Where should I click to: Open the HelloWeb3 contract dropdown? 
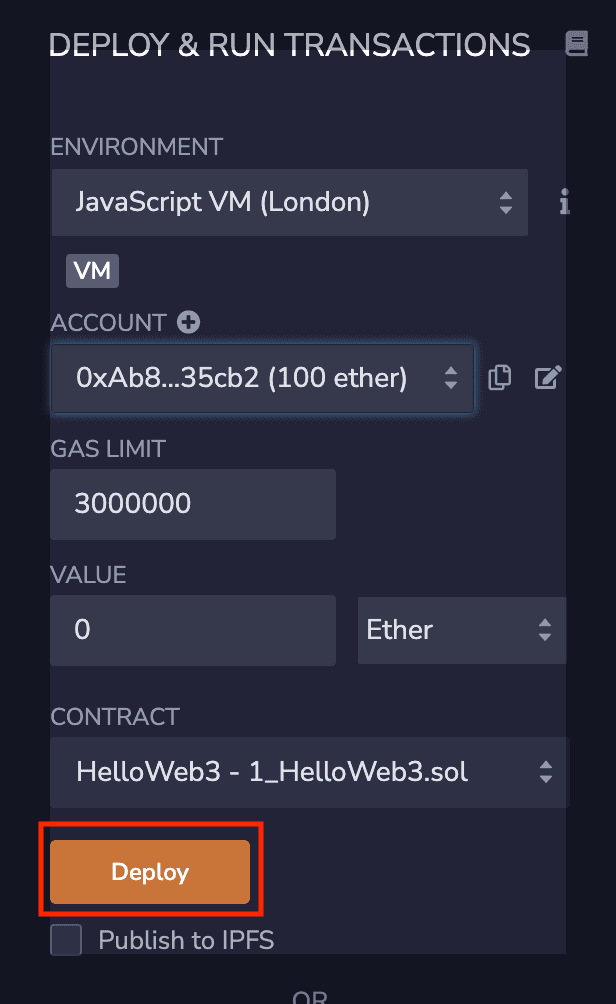[290, 772]
